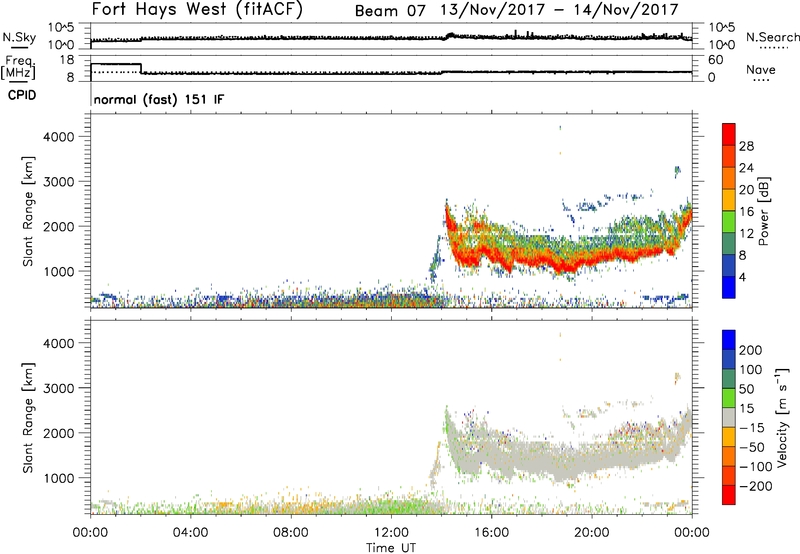The image size is (800, 554).
Task: Select the "Freq. [MHz]" axis label
Action: coord(19,67)
